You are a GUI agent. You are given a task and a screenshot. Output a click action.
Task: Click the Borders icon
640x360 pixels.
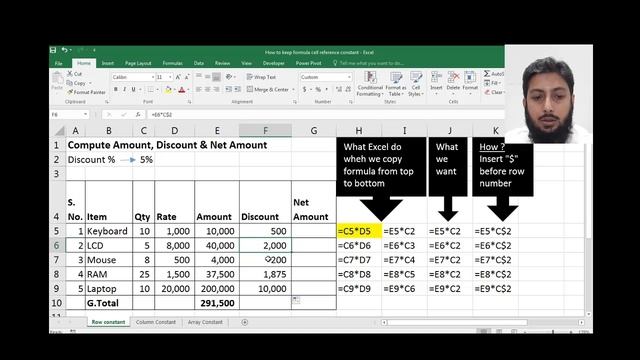coord(151,89)
